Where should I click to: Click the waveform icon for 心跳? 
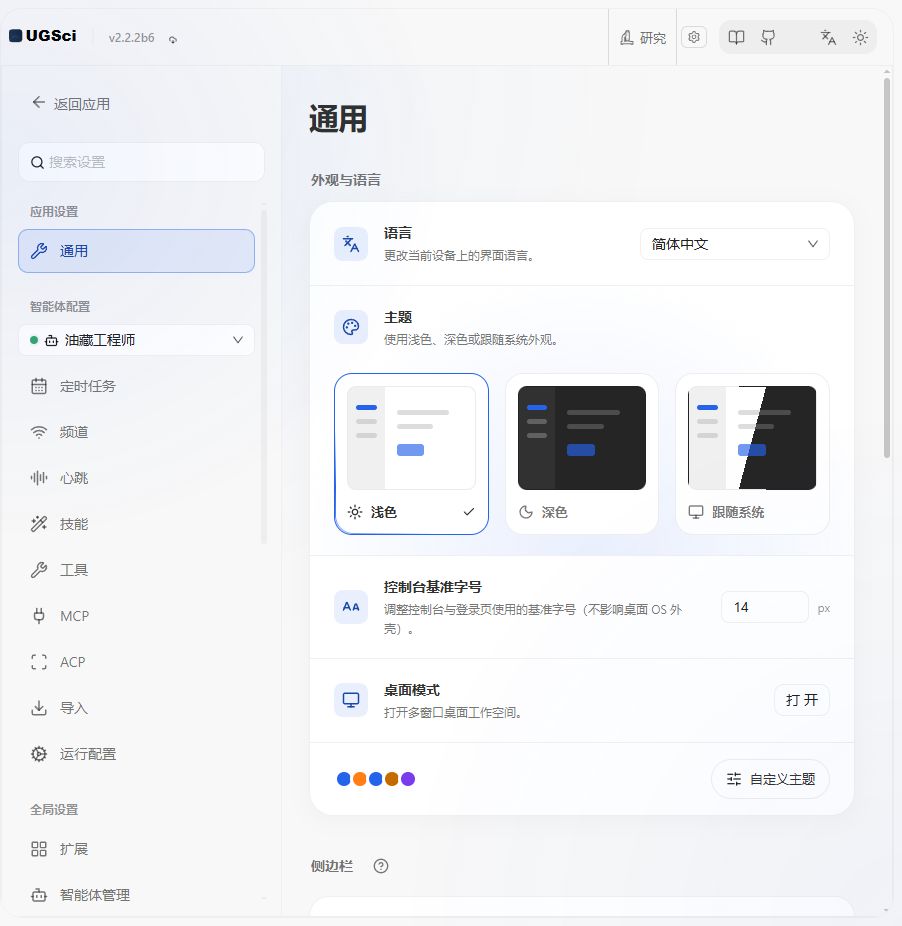39,478
